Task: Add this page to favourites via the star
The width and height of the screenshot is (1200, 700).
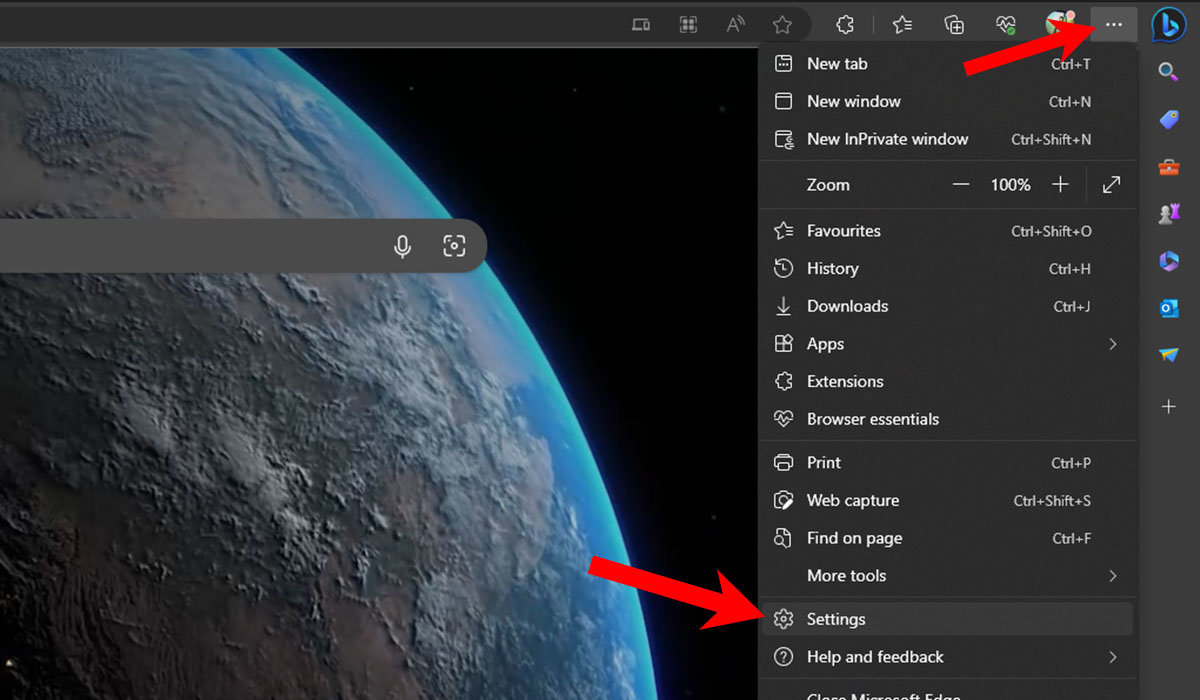Action: pos(784,24)
